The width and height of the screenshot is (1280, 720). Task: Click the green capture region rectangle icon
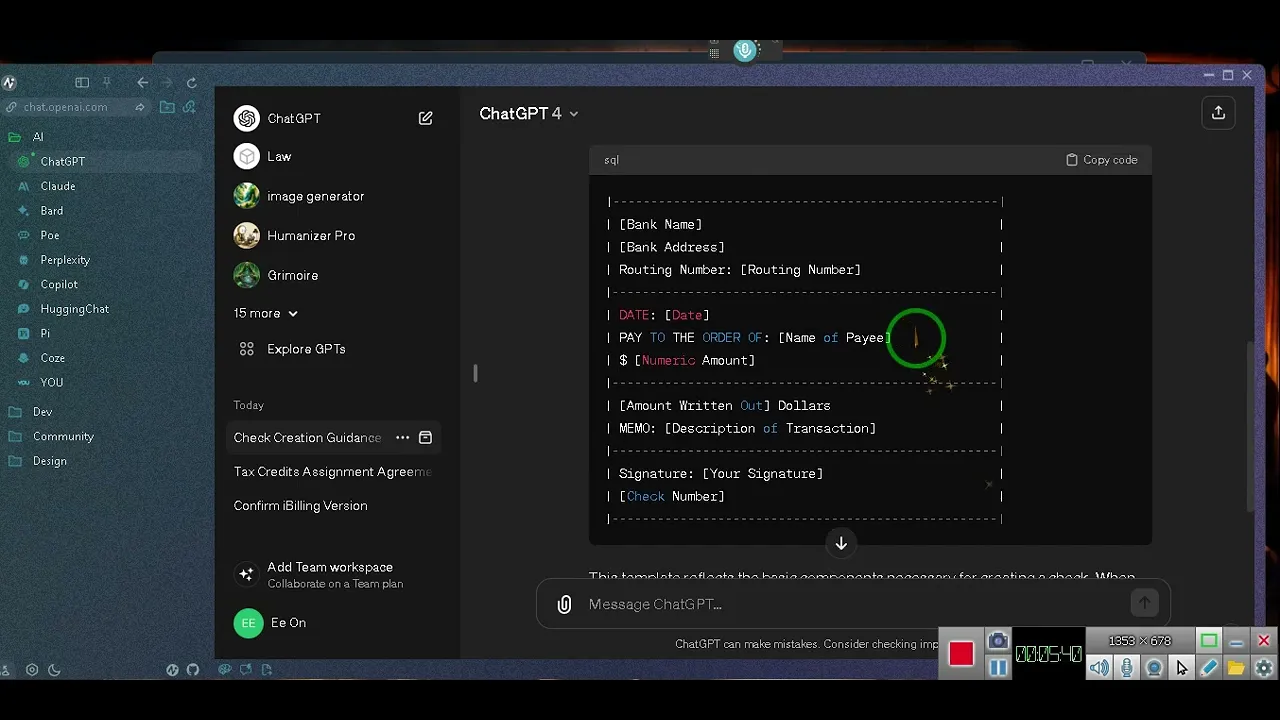pyautogui.click(x=1209, y=641)
